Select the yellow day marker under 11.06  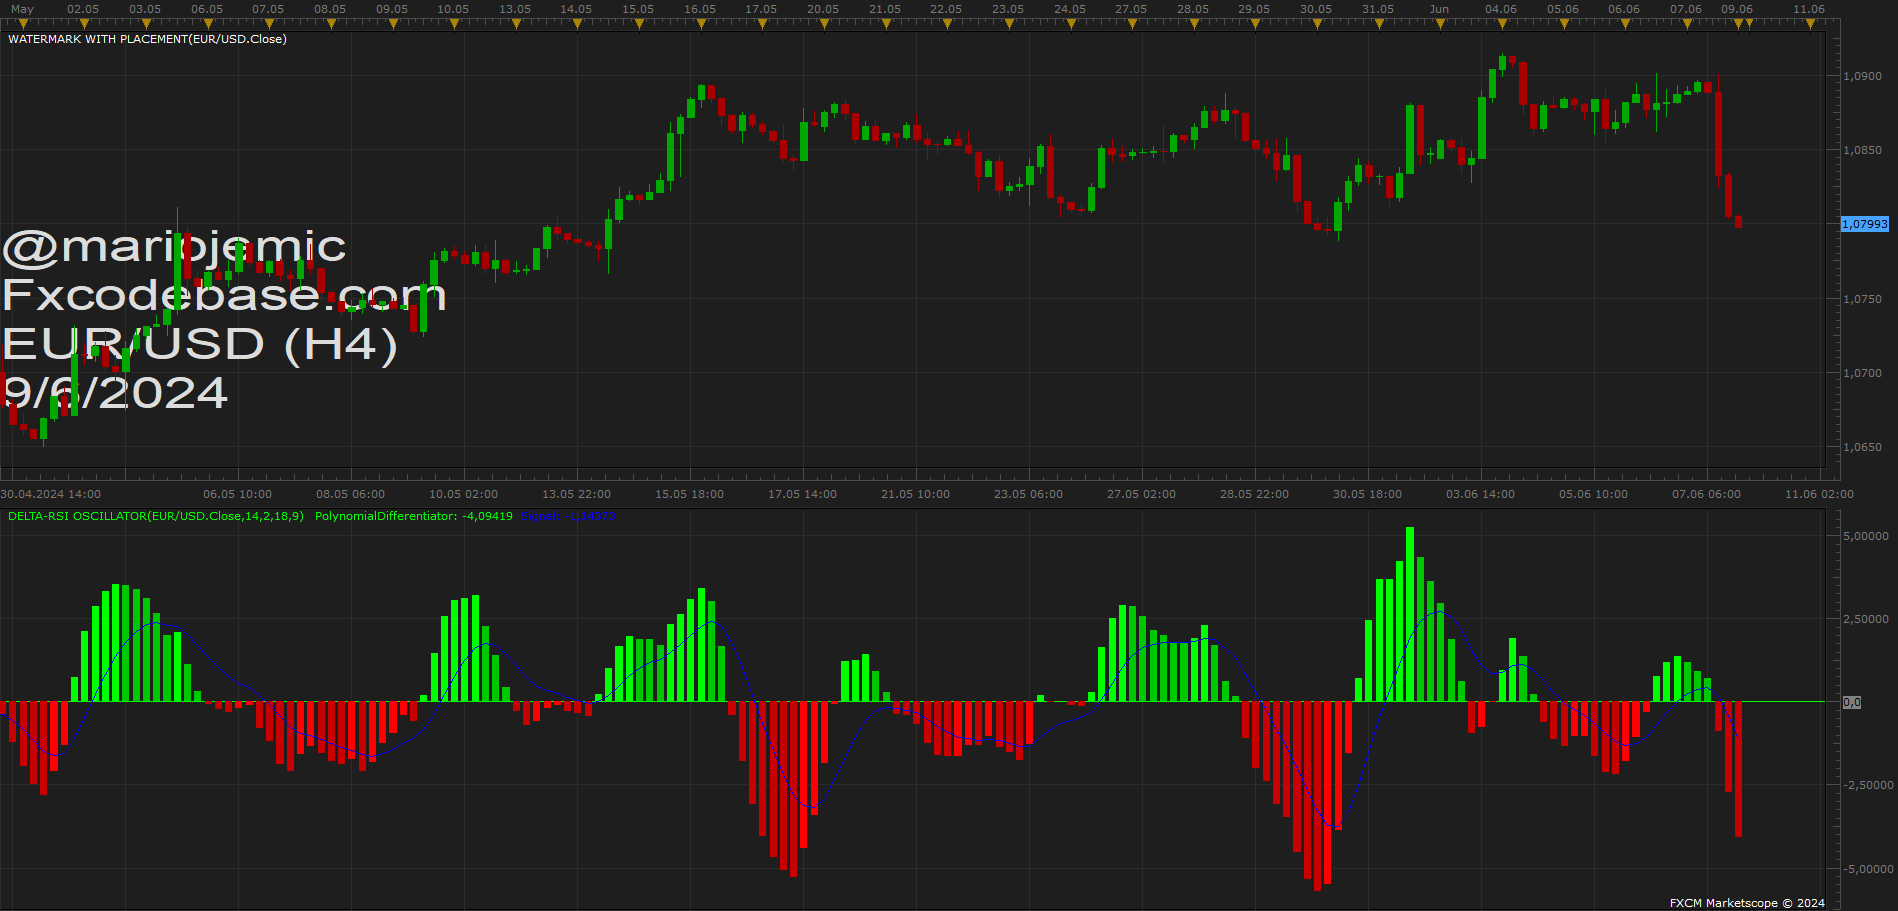(1810, 24)
